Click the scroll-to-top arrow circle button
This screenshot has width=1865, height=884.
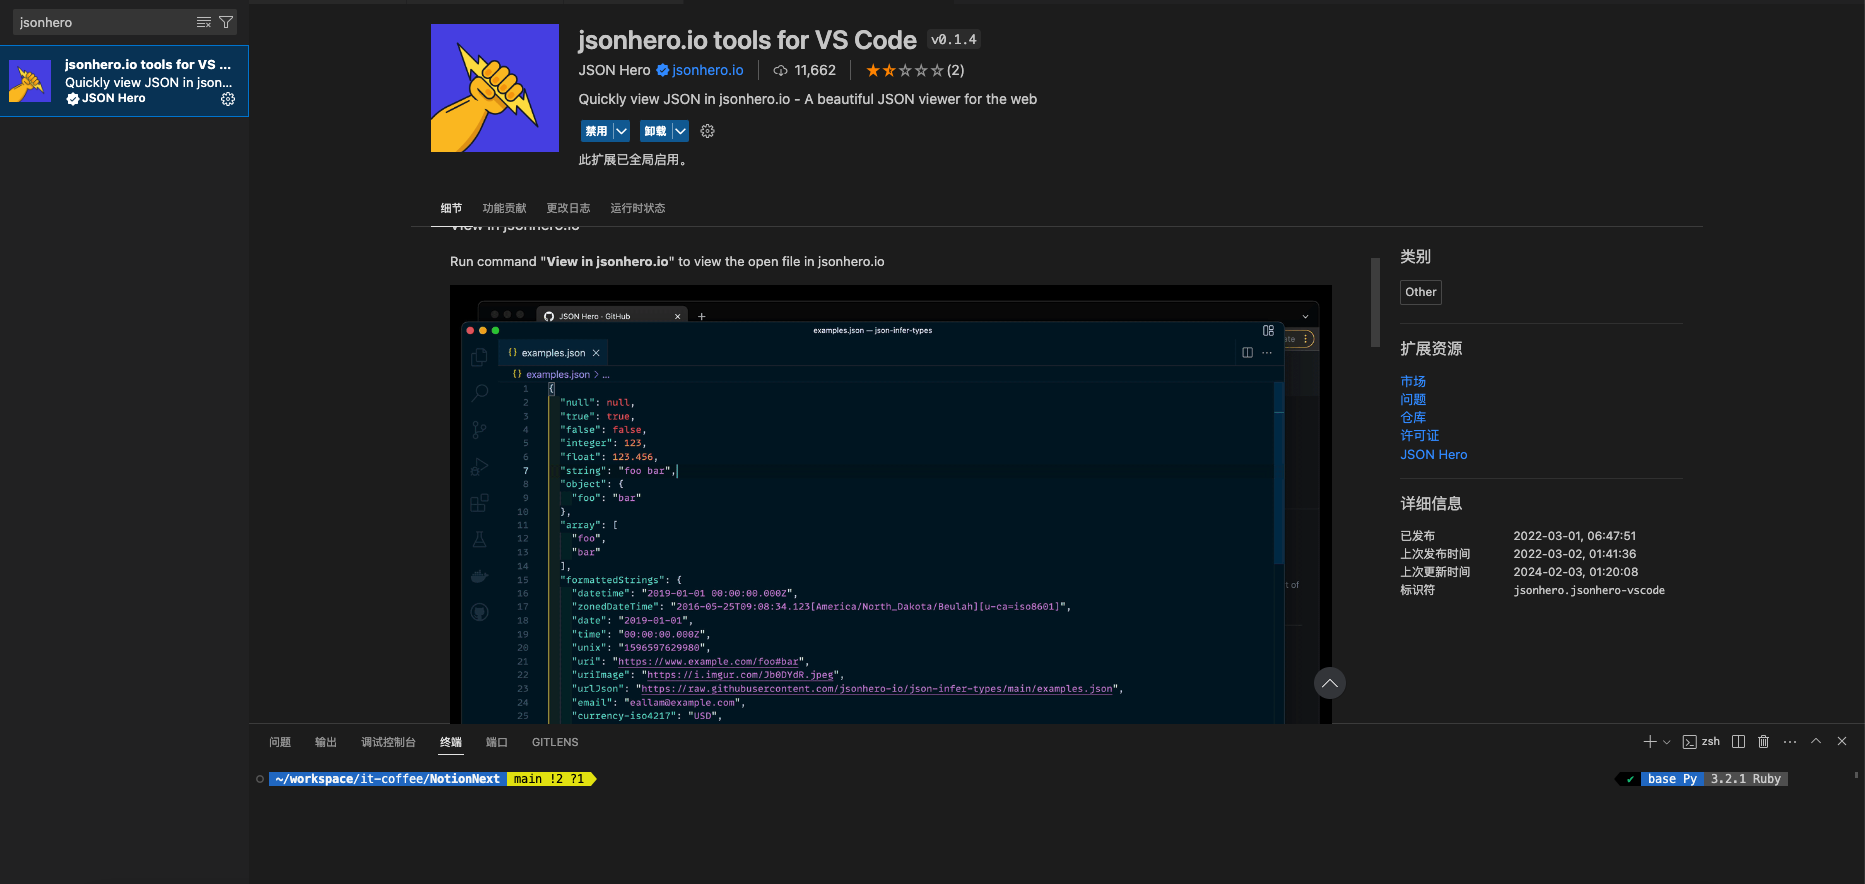click(1329, 683)
